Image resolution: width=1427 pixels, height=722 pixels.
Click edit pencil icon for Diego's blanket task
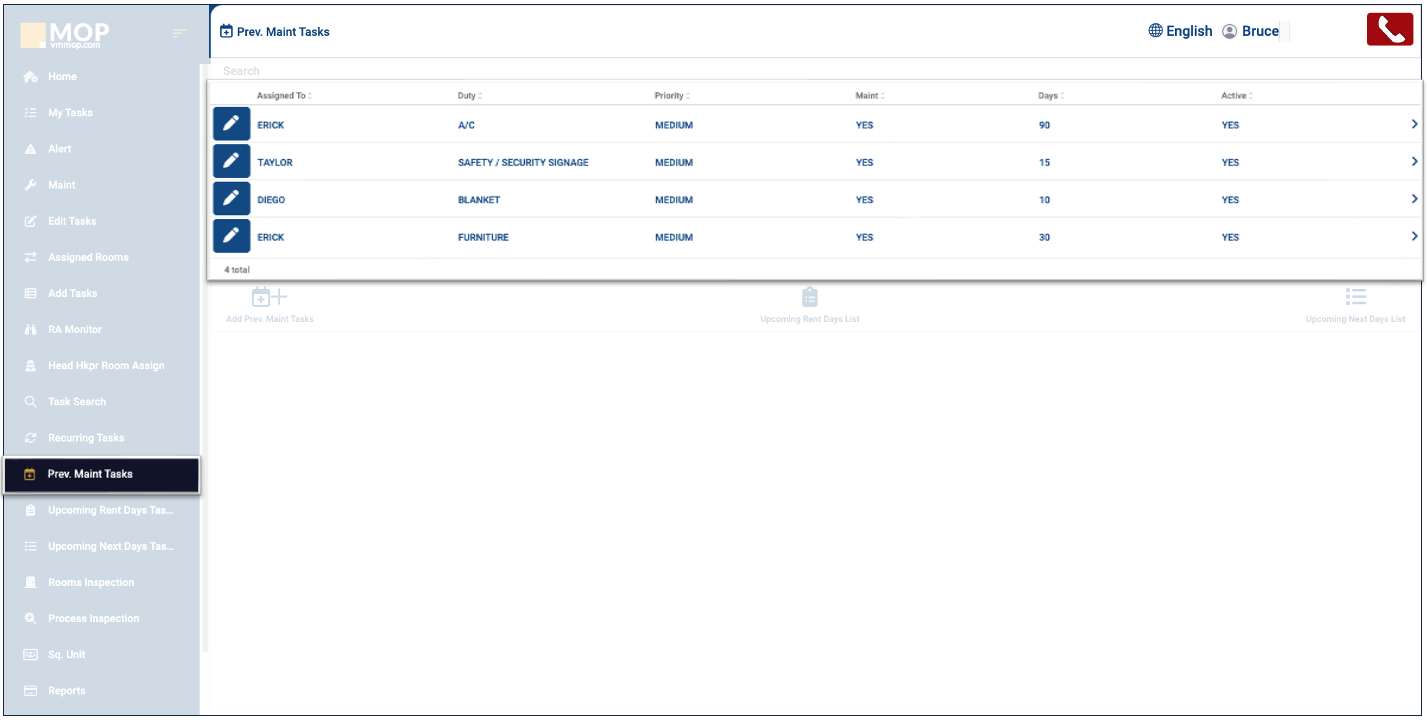pos(231,199)
